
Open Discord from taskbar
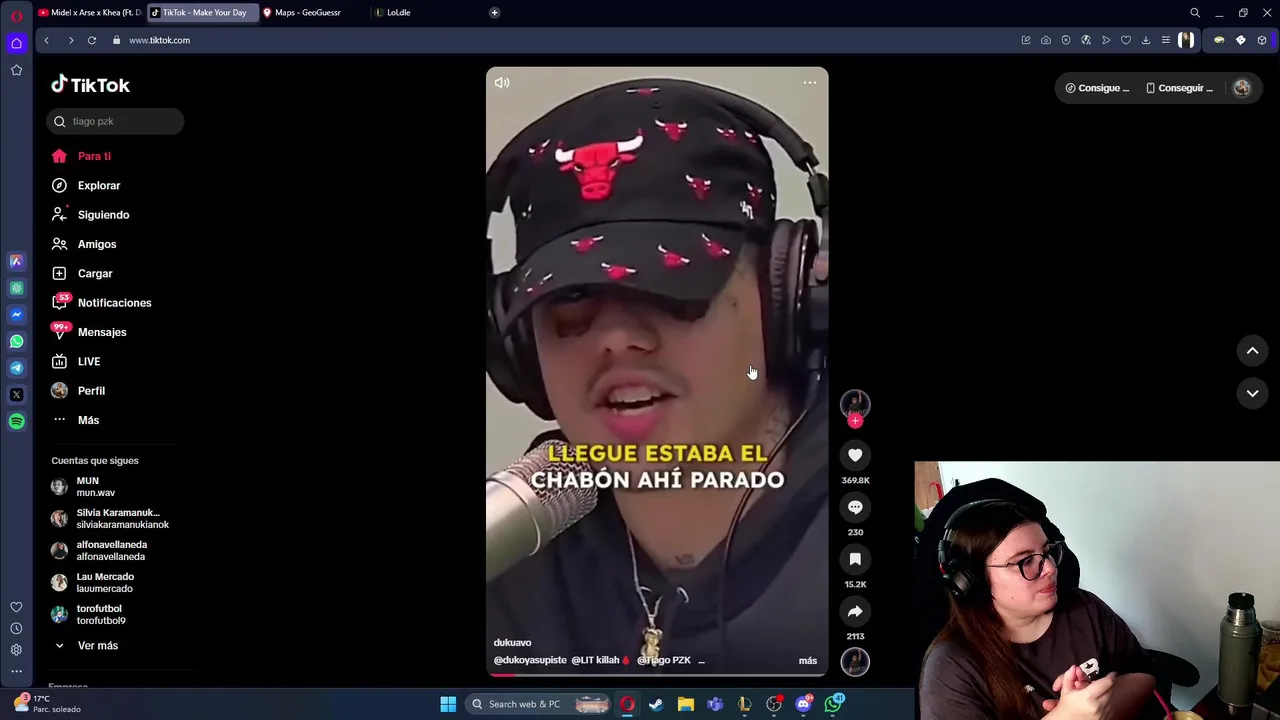click(x=804, y=704)
